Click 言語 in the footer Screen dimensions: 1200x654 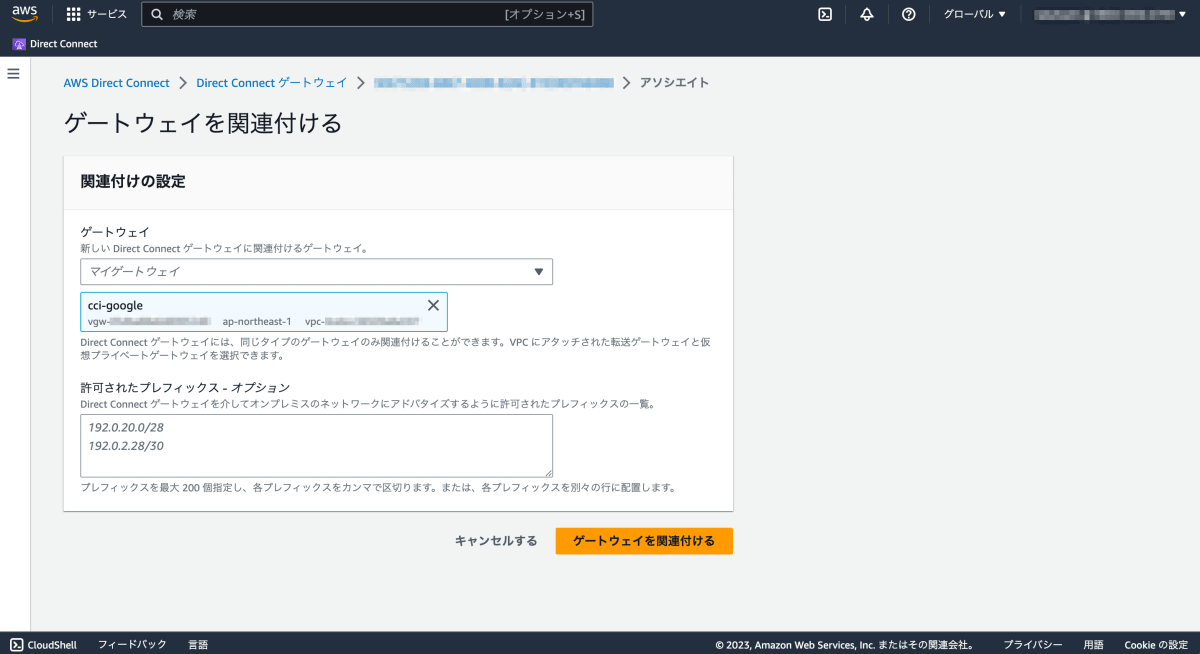click(198, 645)
